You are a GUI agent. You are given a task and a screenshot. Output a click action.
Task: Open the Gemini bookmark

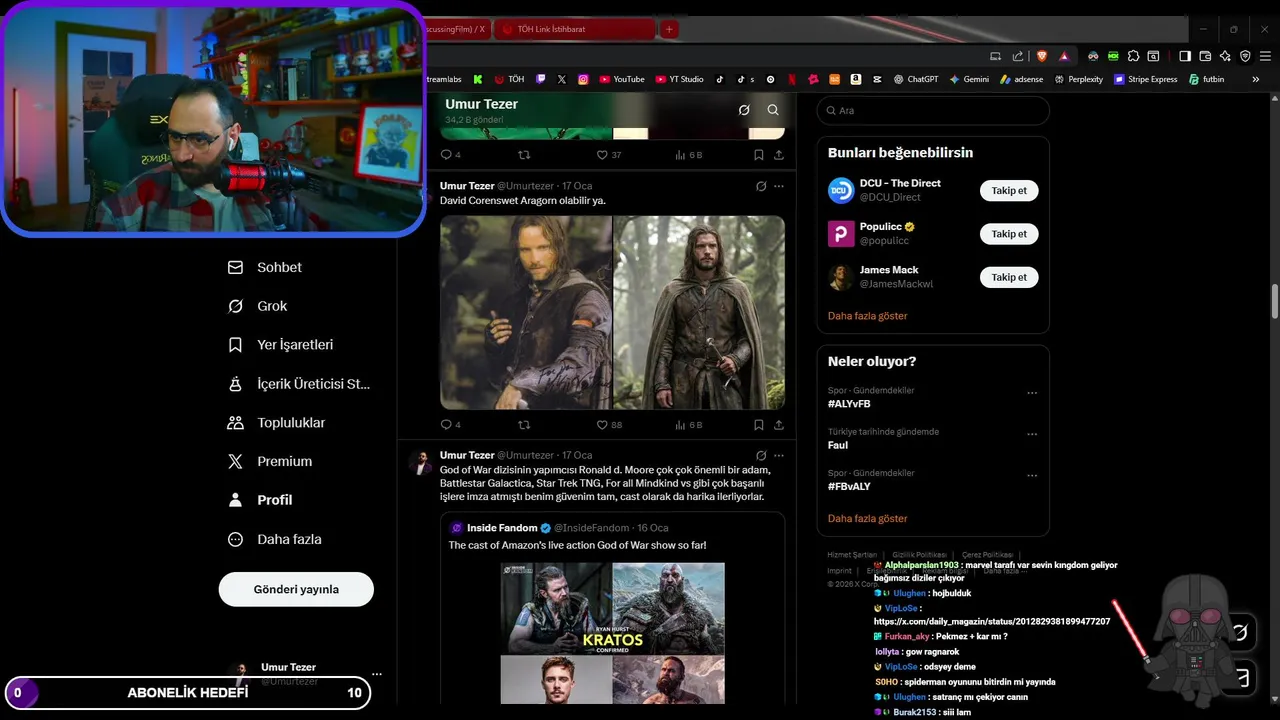969,79
